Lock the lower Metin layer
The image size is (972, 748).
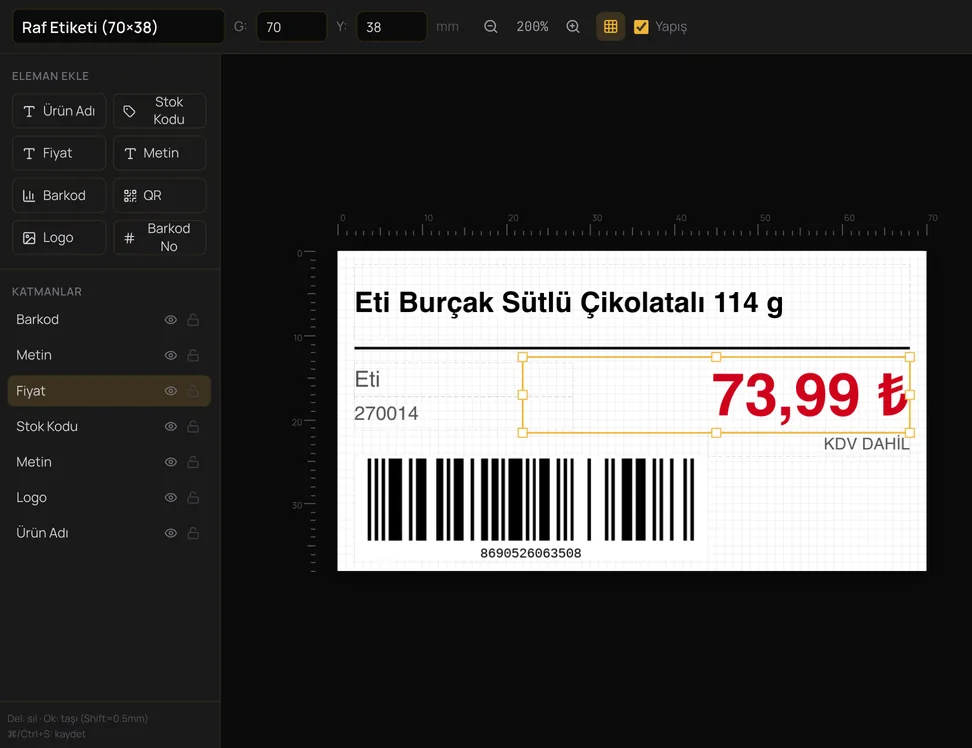tap(193, 462)
